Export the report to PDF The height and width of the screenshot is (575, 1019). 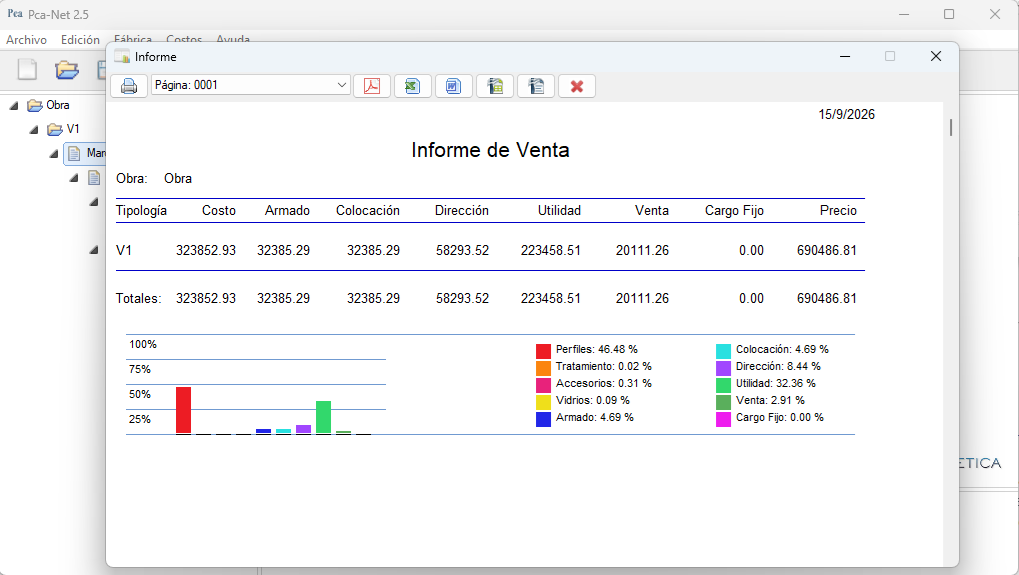point(372,86)
